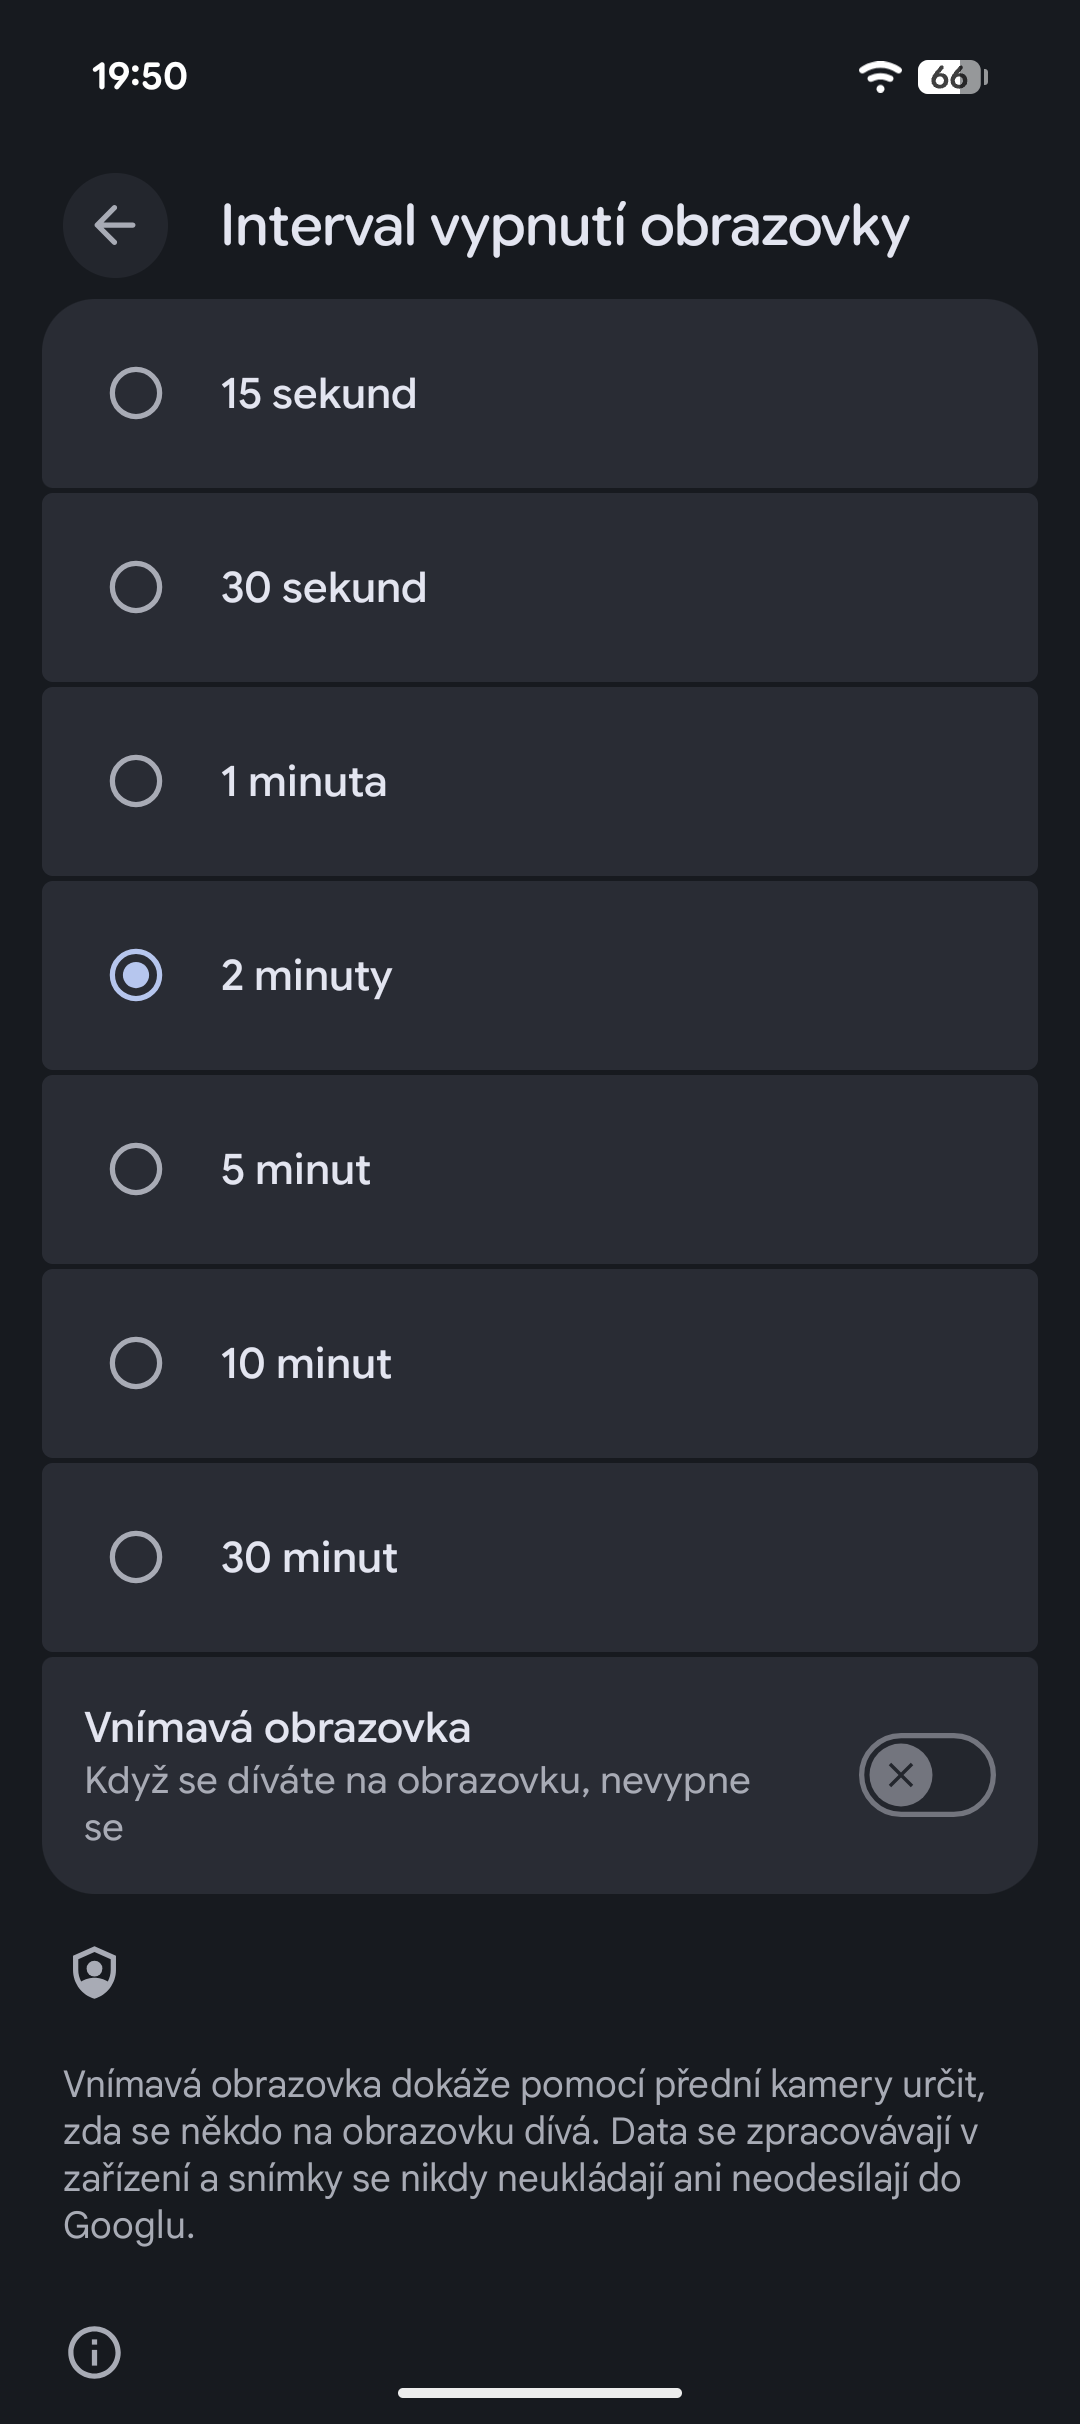Select the 2 minuty radio button
The image size is (1080, 2424).
[x=136, y=975]
